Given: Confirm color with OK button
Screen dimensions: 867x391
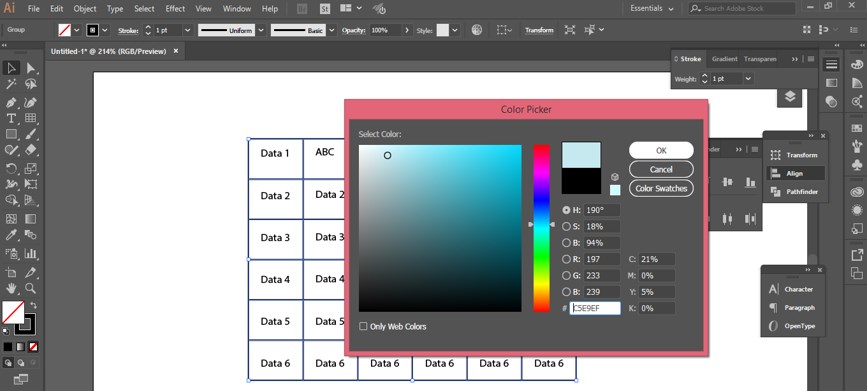Looking at the screenshot, I should click(x=661, y=150).
